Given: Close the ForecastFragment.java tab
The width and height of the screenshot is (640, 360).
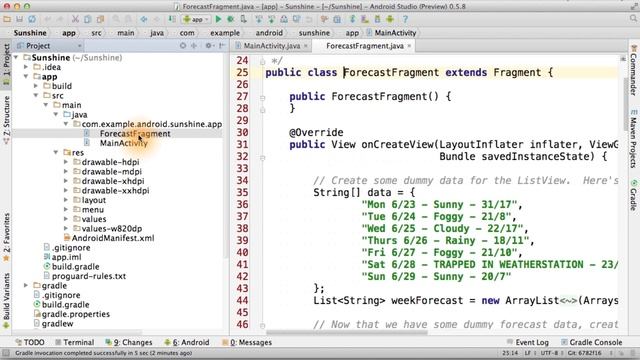Looking at the screenshot, I should [409, 46].
